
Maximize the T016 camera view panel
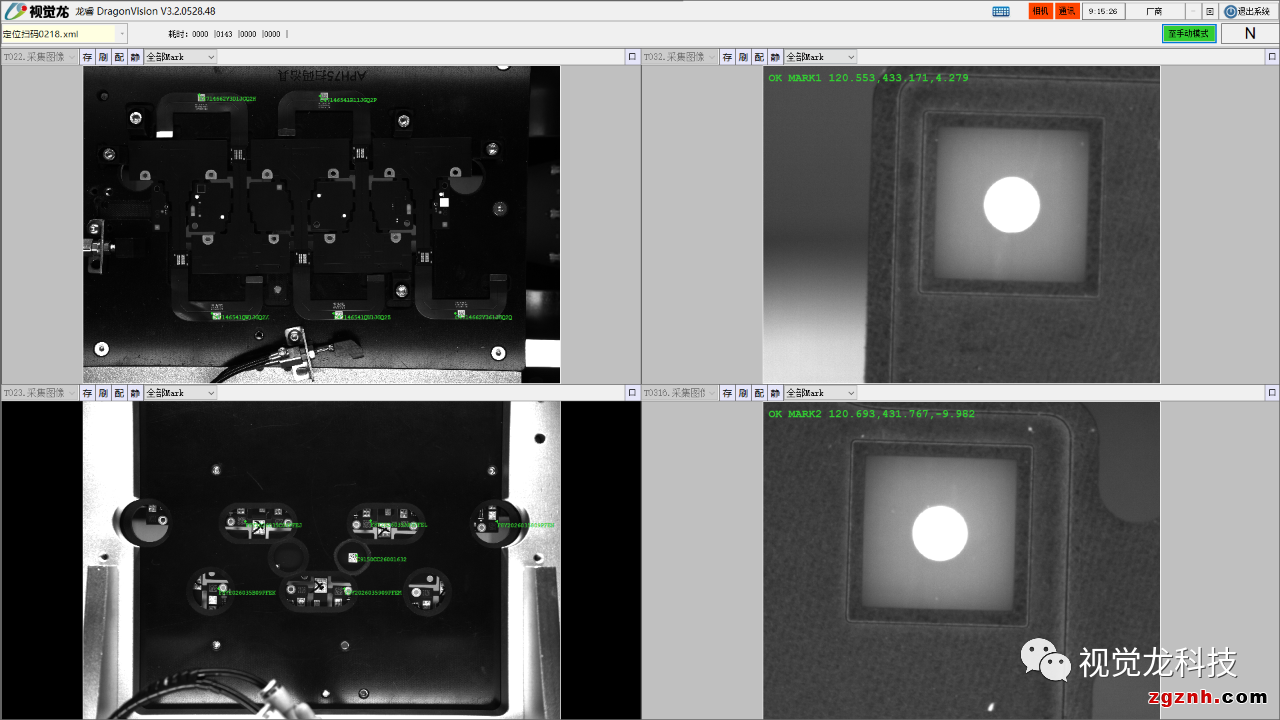pos(1272,393)
